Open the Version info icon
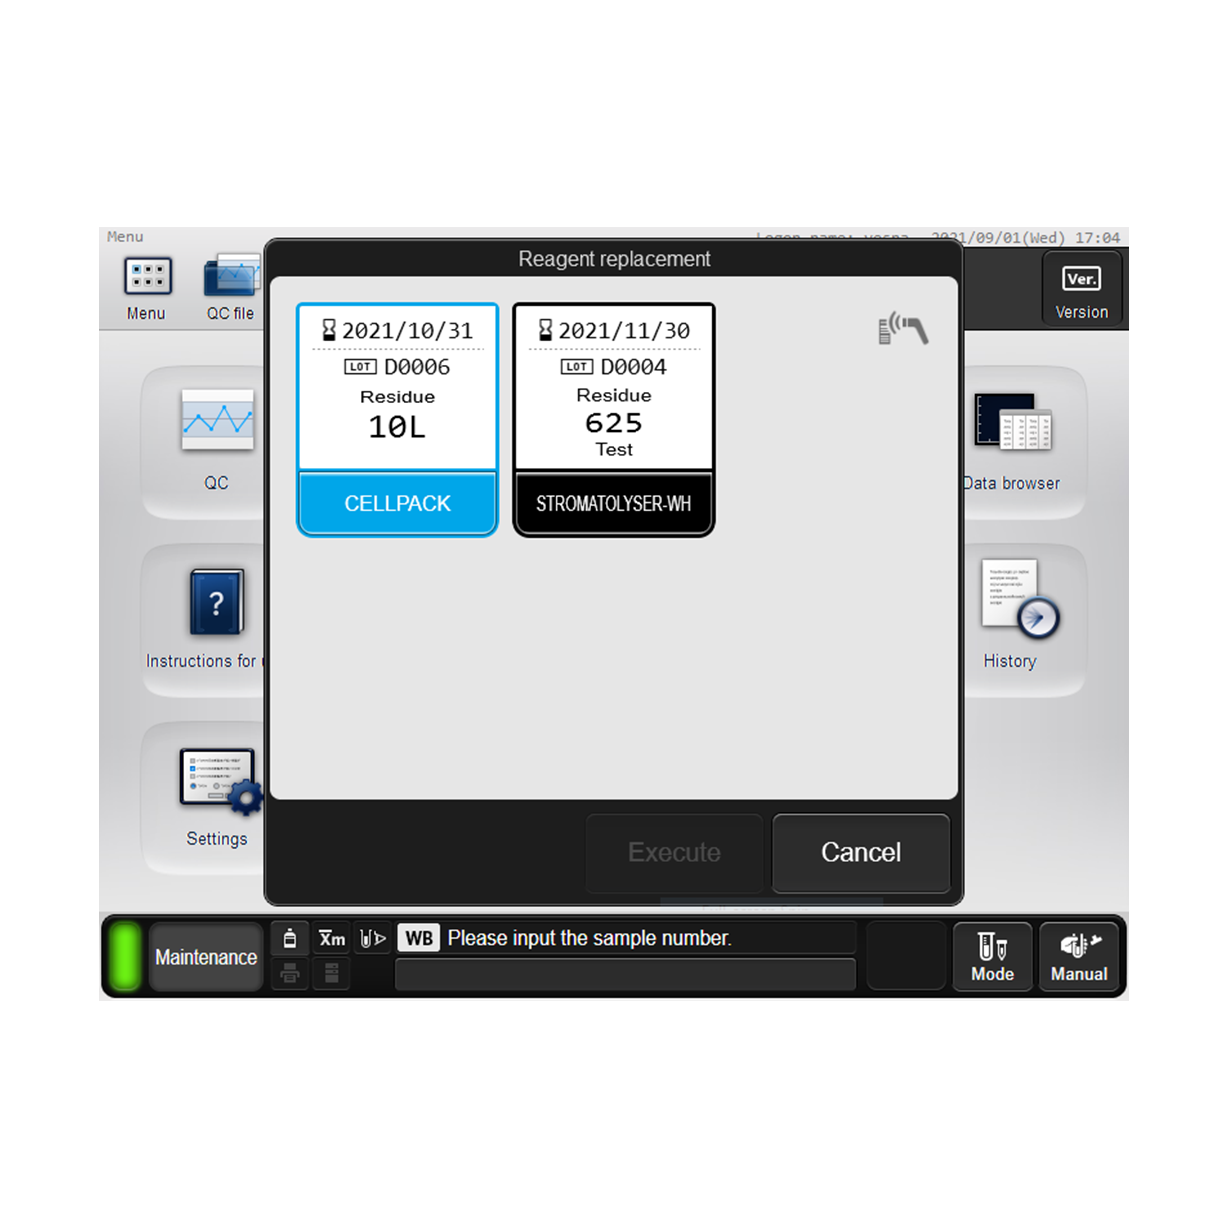The height and width of the screenshot is (1228, 1228). (1082, 289)
